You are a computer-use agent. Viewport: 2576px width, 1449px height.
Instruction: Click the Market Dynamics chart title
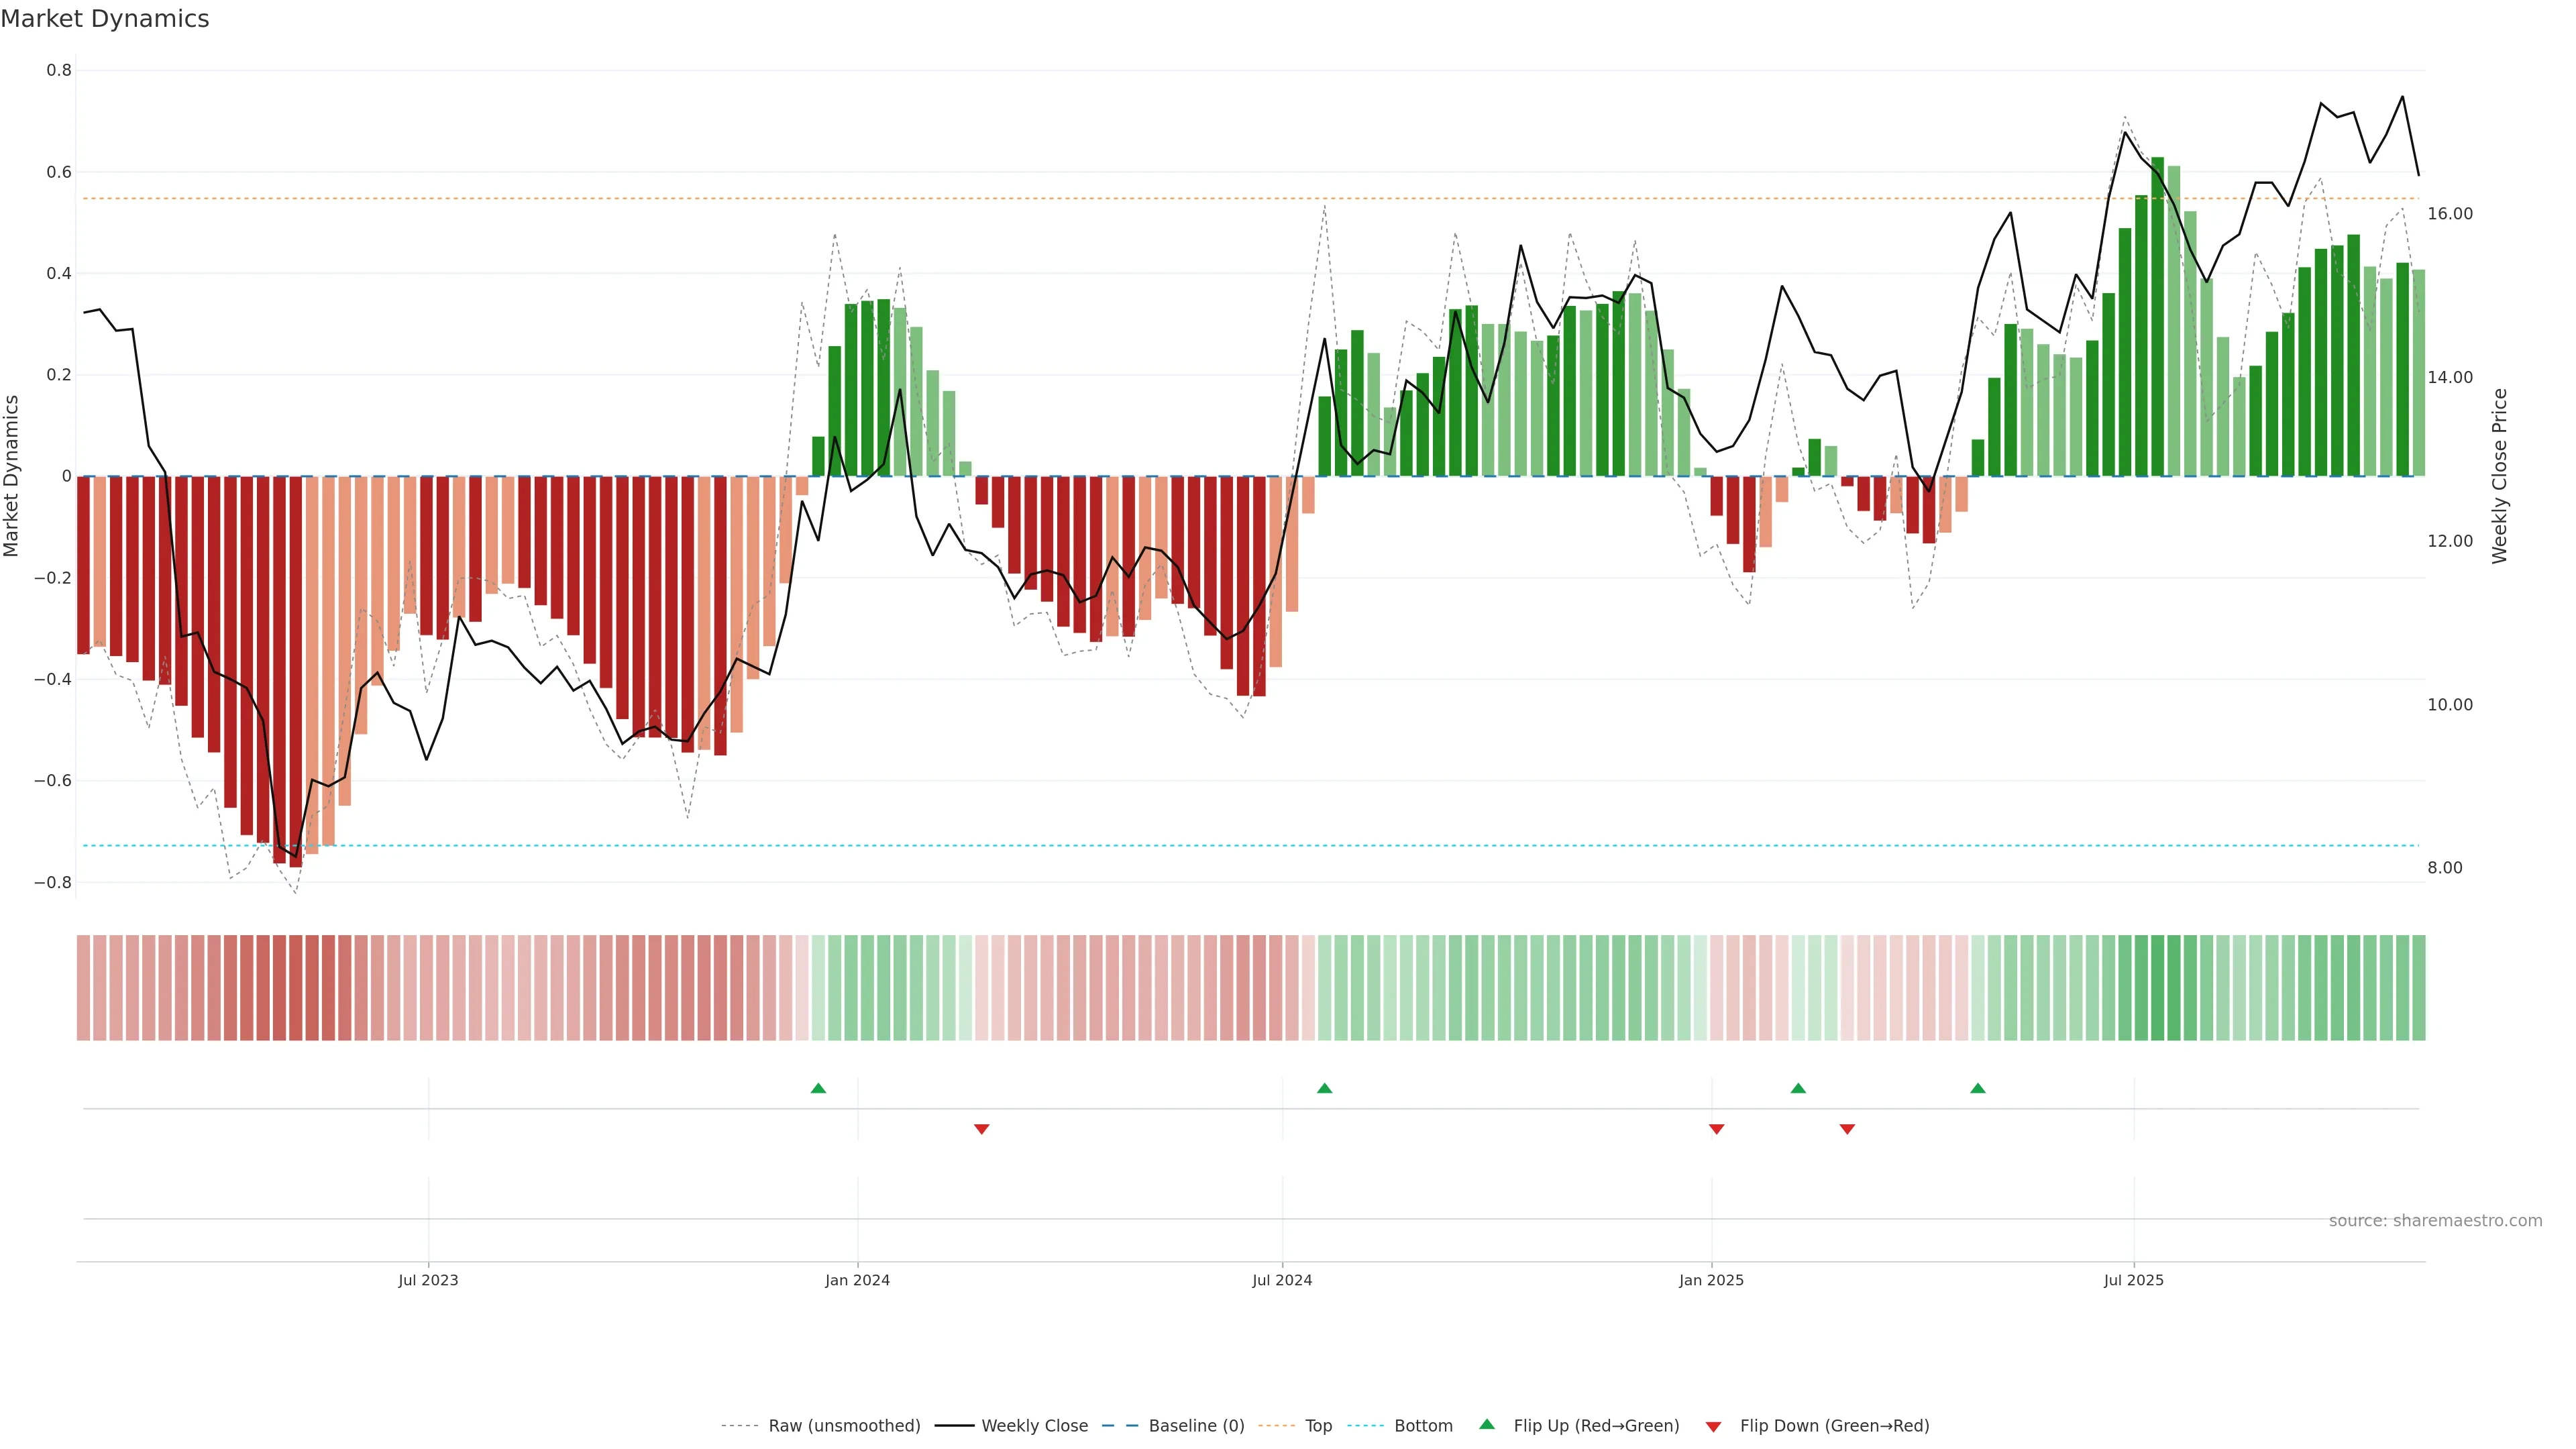pyautogui.click(x=105, y=19)
